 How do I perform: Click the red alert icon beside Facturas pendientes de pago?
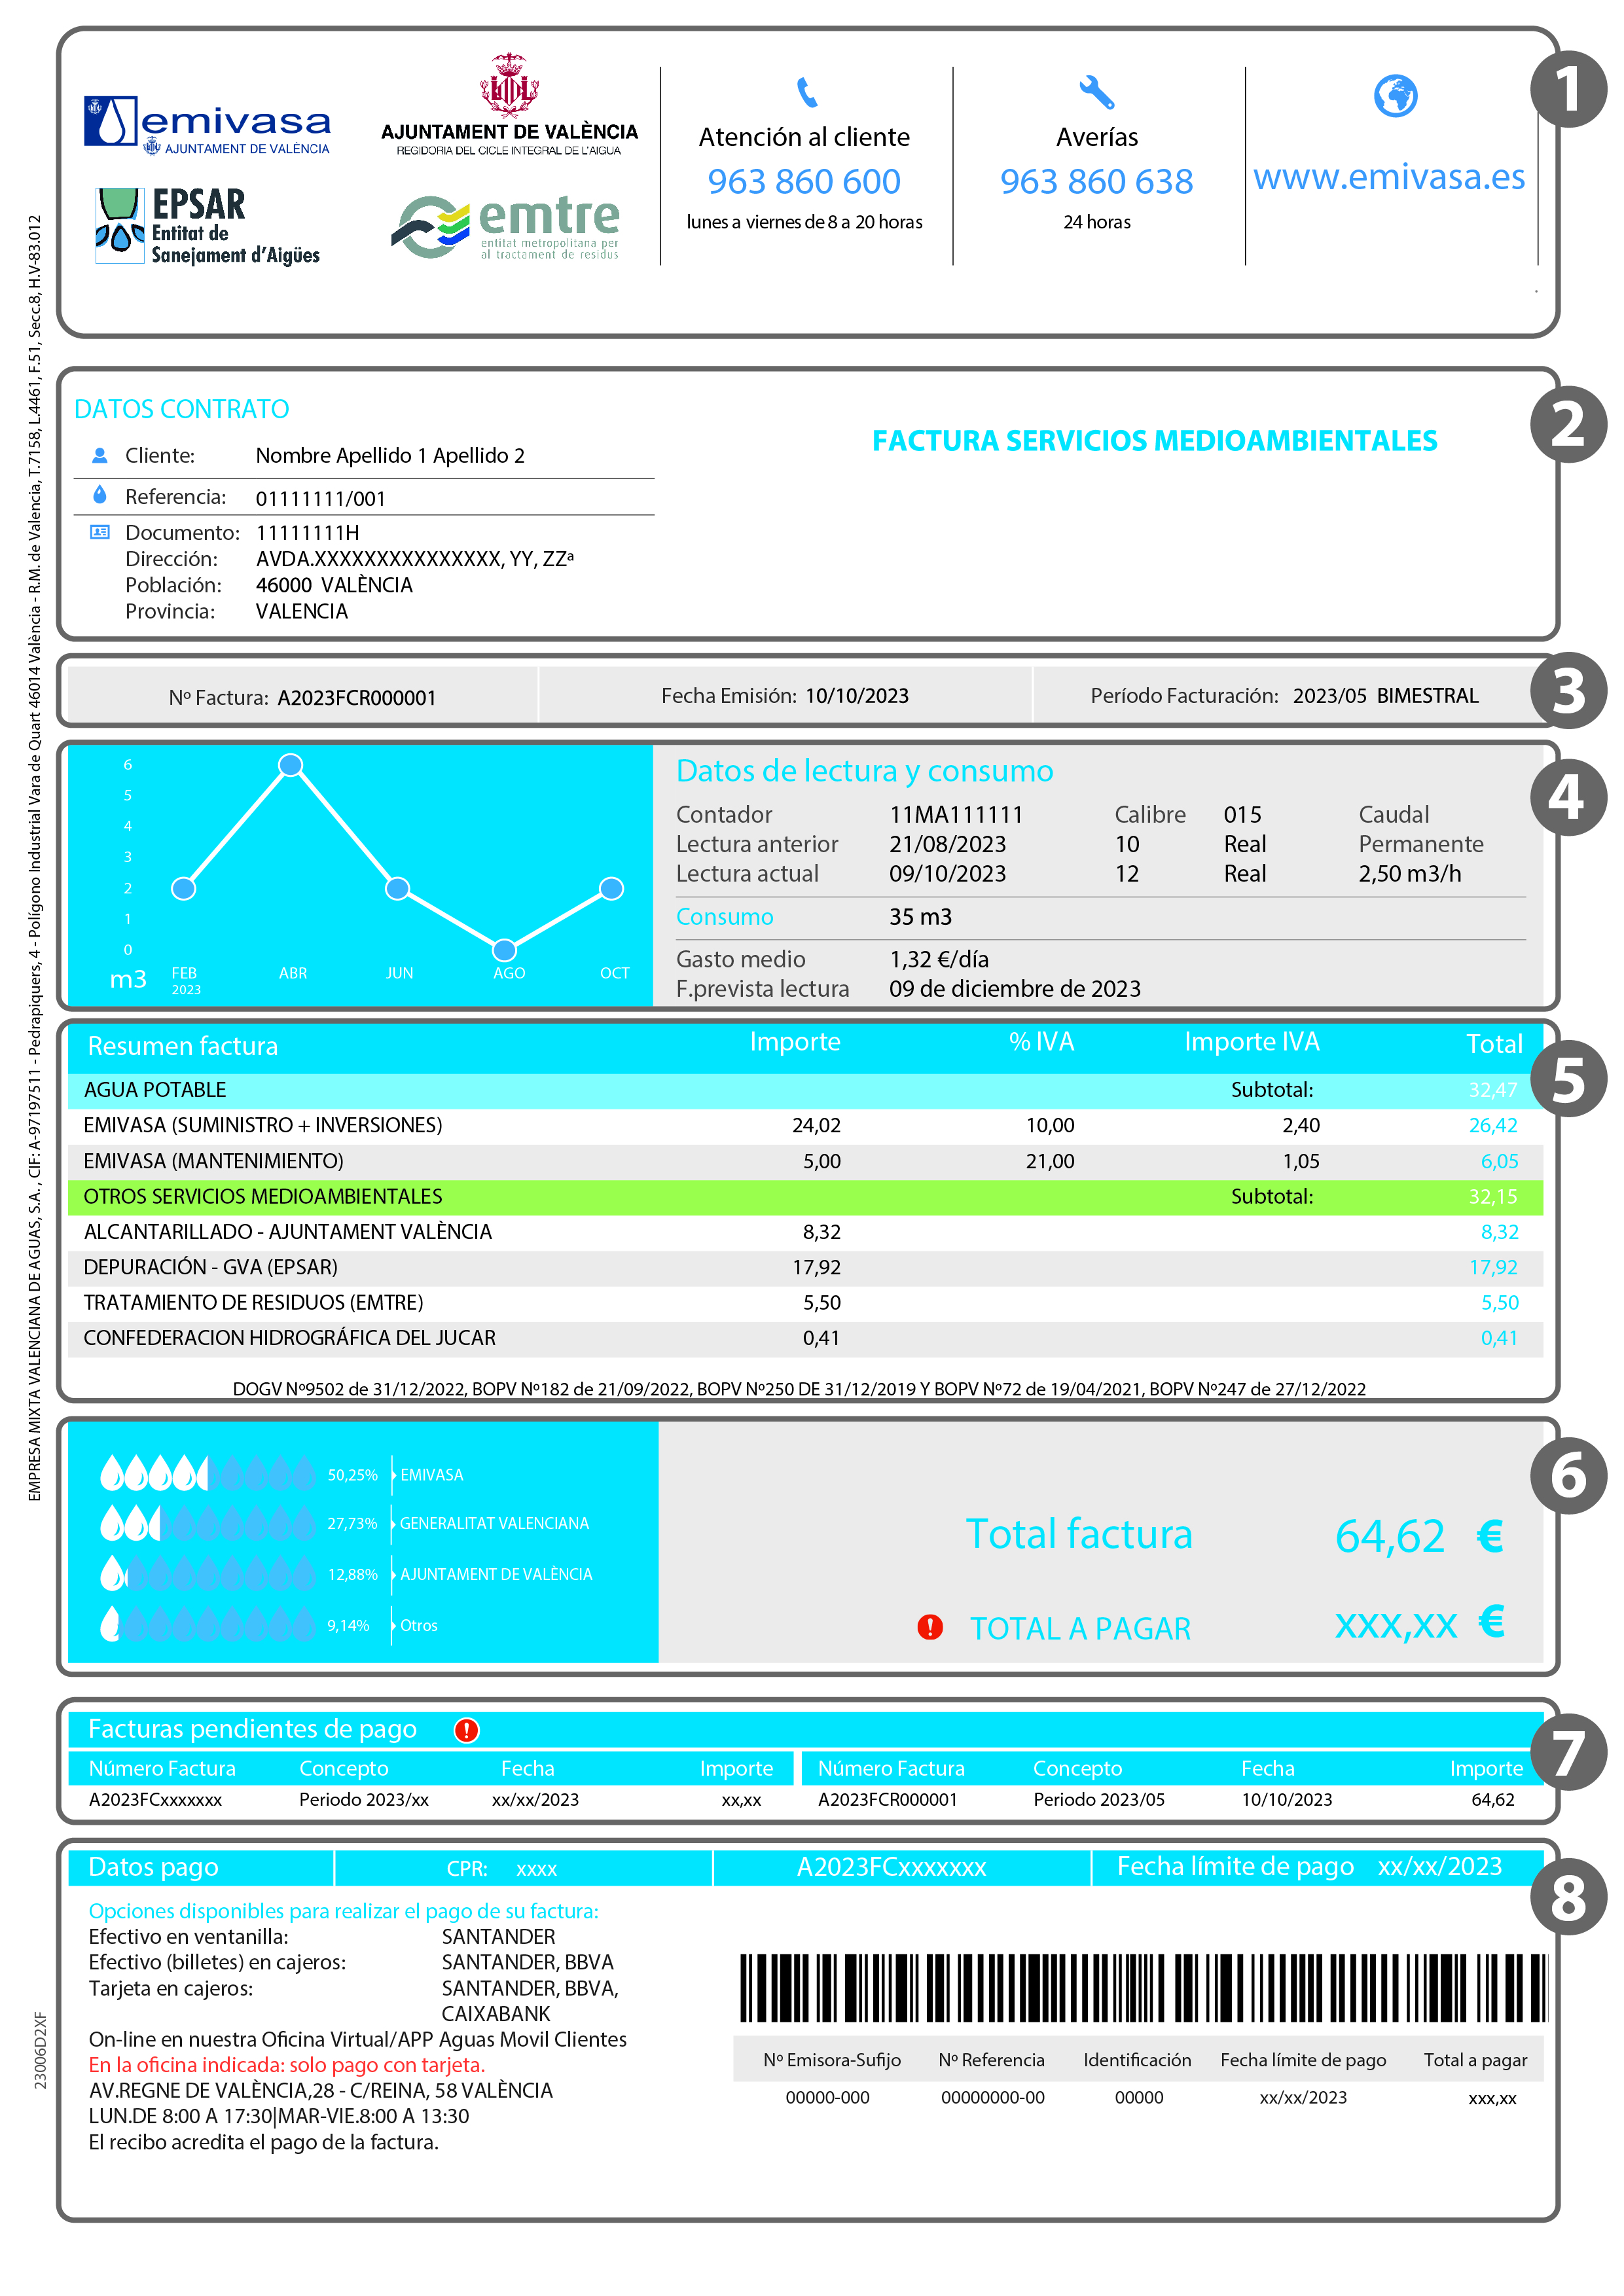click(466, 1730)
